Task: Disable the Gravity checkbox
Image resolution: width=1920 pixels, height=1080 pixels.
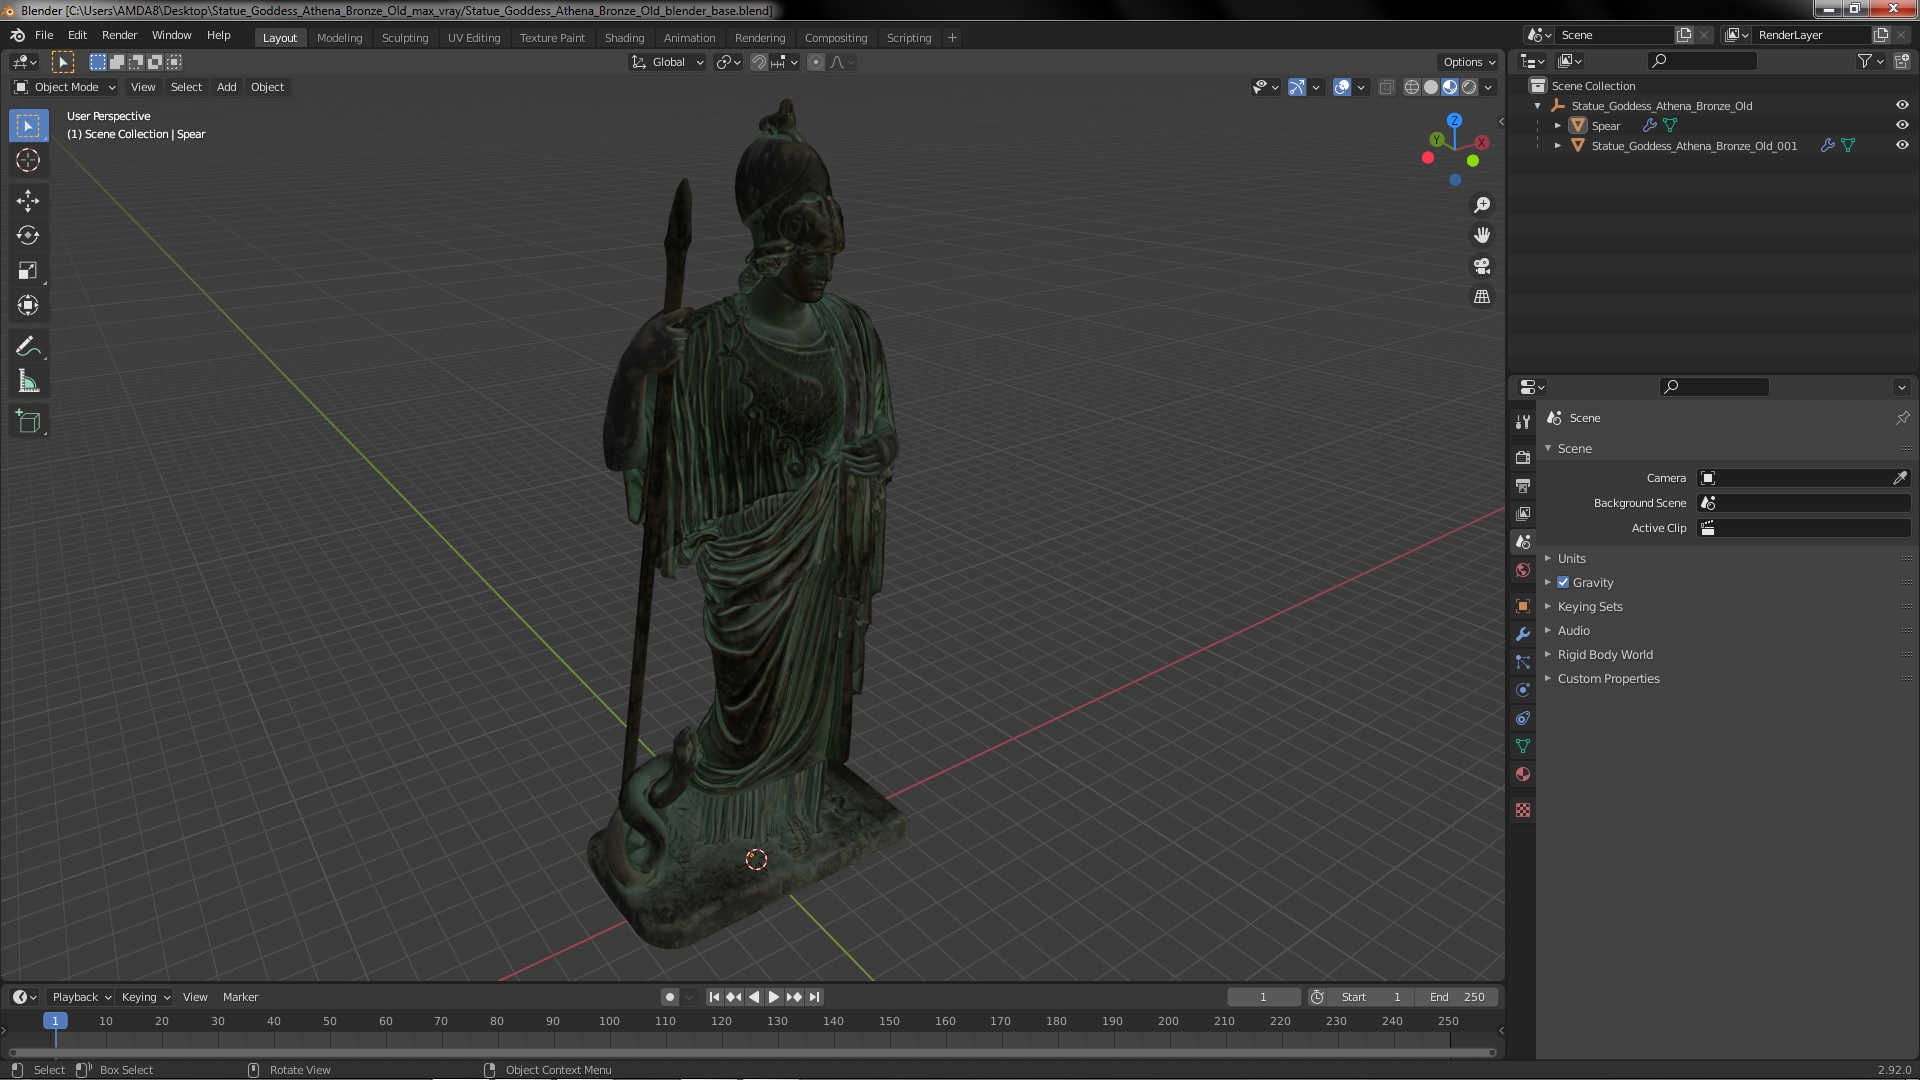Action: pyautogui.click(x=1563, y=582)
